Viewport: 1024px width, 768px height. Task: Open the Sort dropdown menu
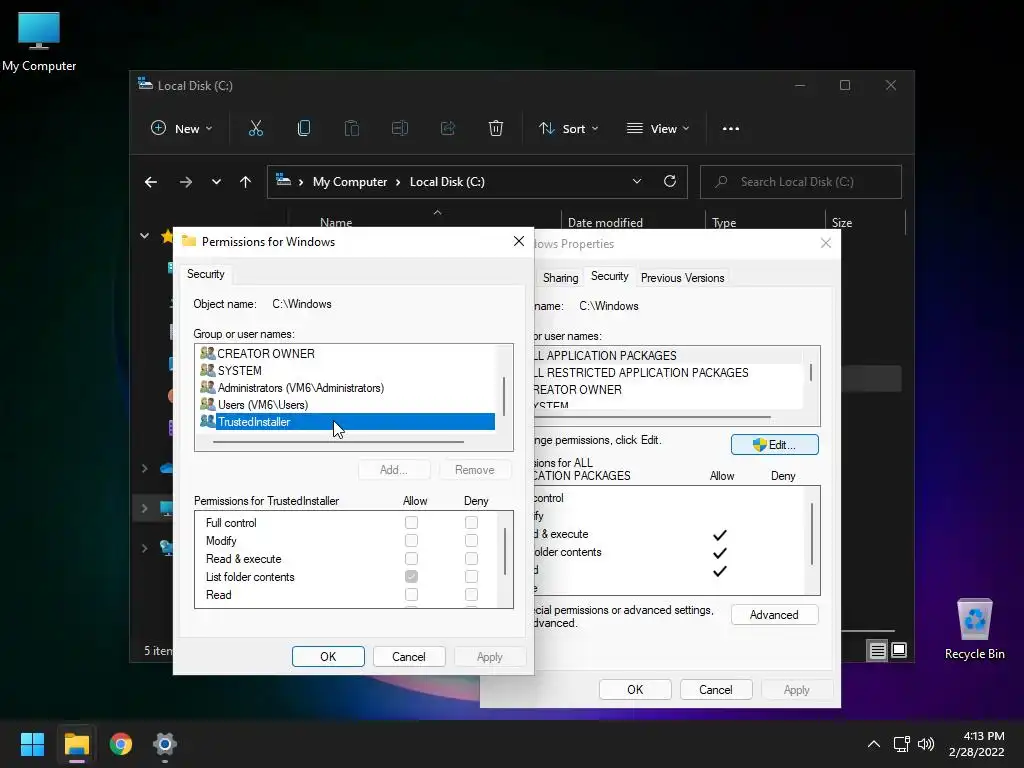pyautogui.click(x=568, y=129)
